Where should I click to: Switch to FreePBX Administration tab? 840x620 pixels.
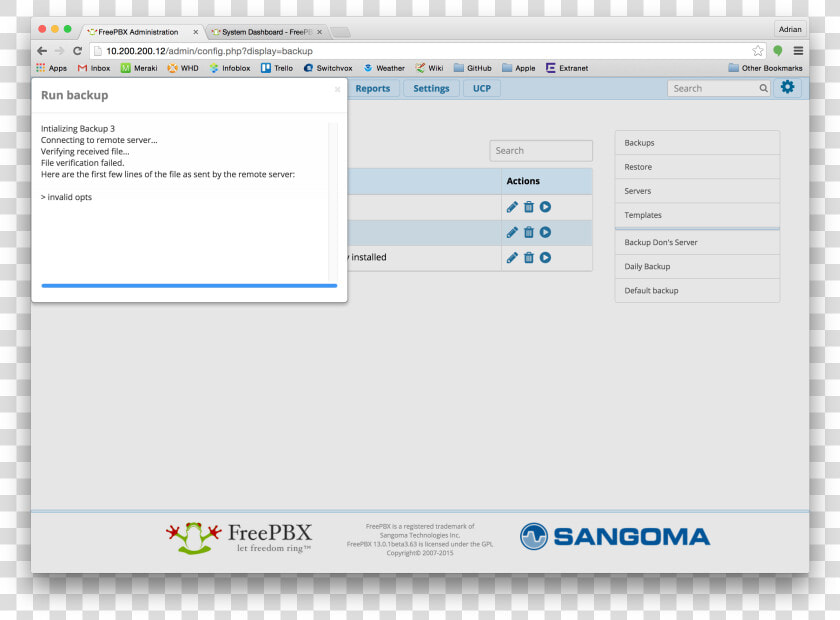click(x=138, y=32)
